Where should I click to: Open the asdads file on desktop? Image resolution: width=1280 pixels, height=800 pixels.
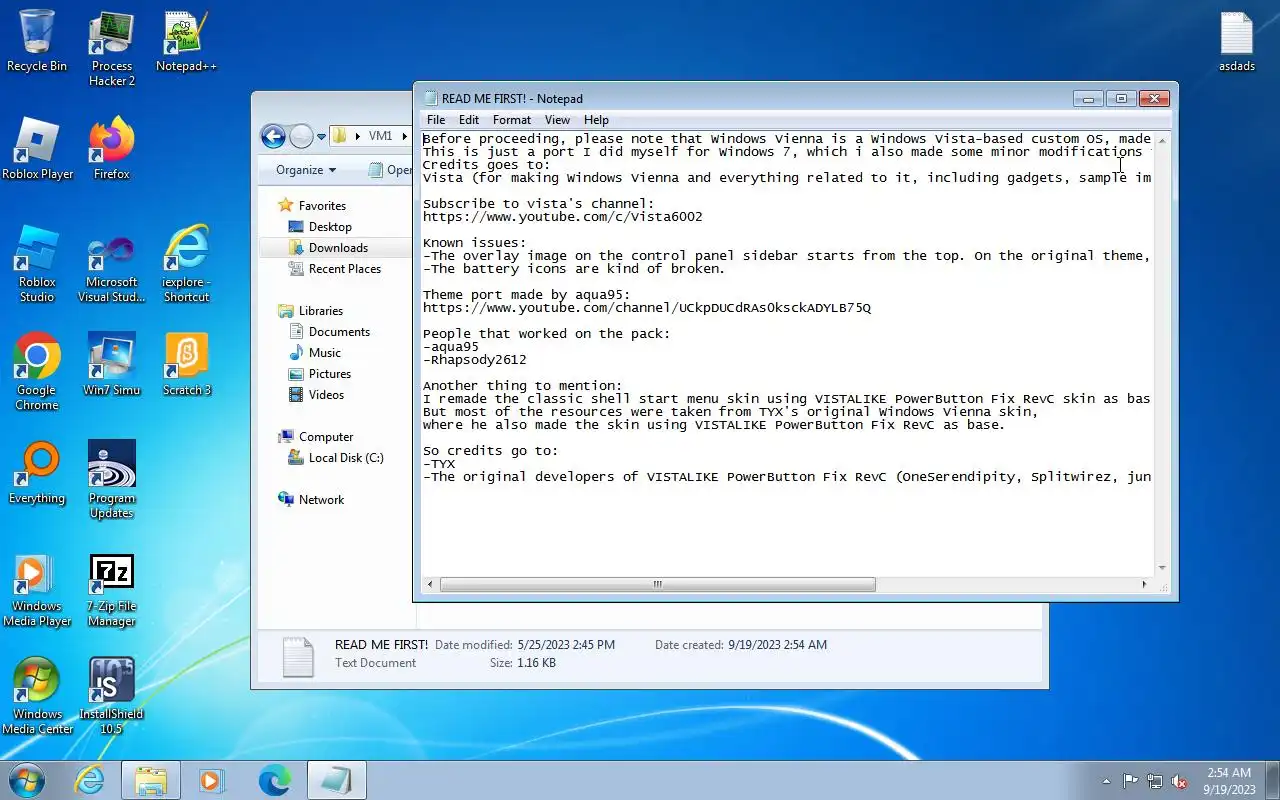click(x=1237, y=41)
